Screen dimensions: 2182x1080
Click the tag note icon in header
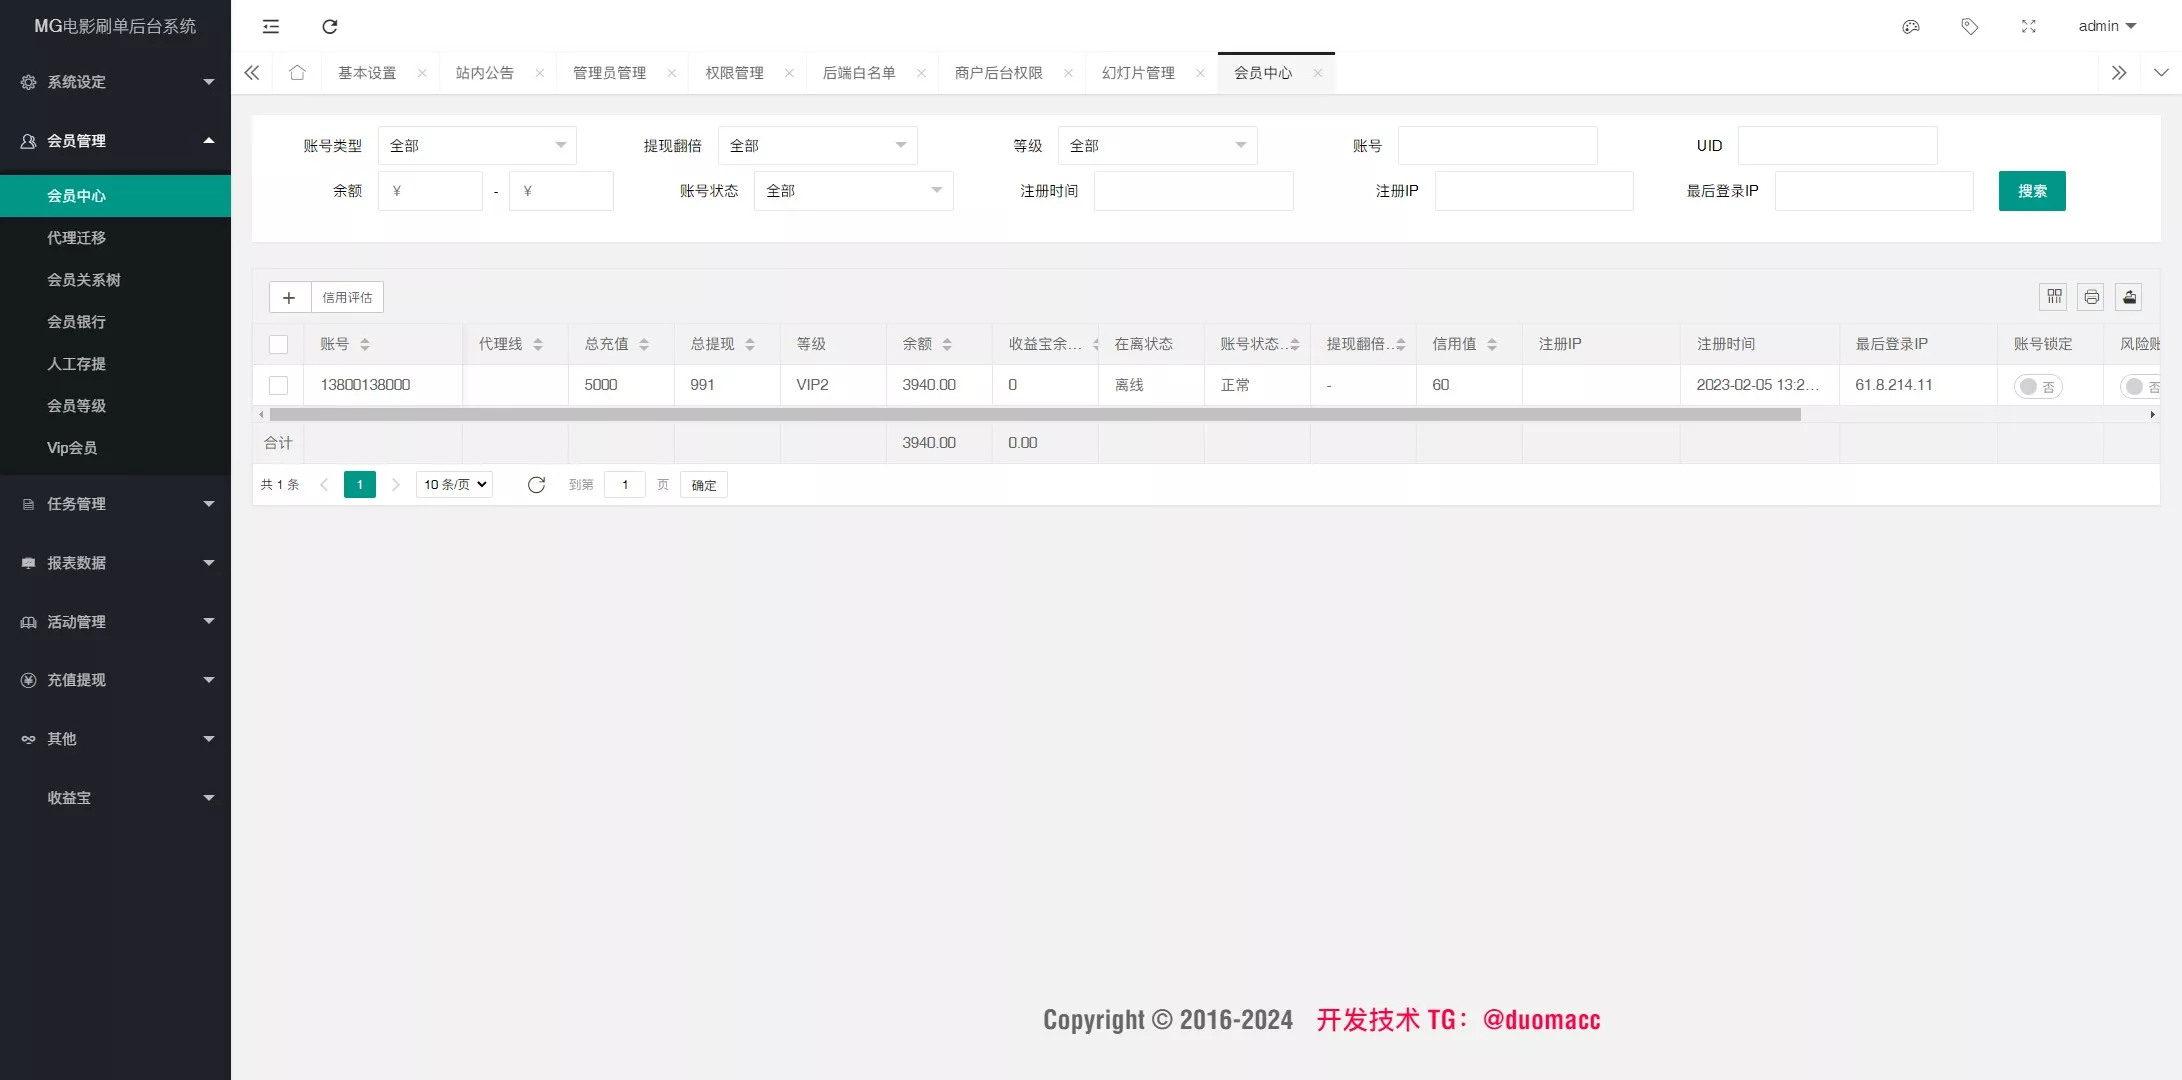click(1969, 27)
